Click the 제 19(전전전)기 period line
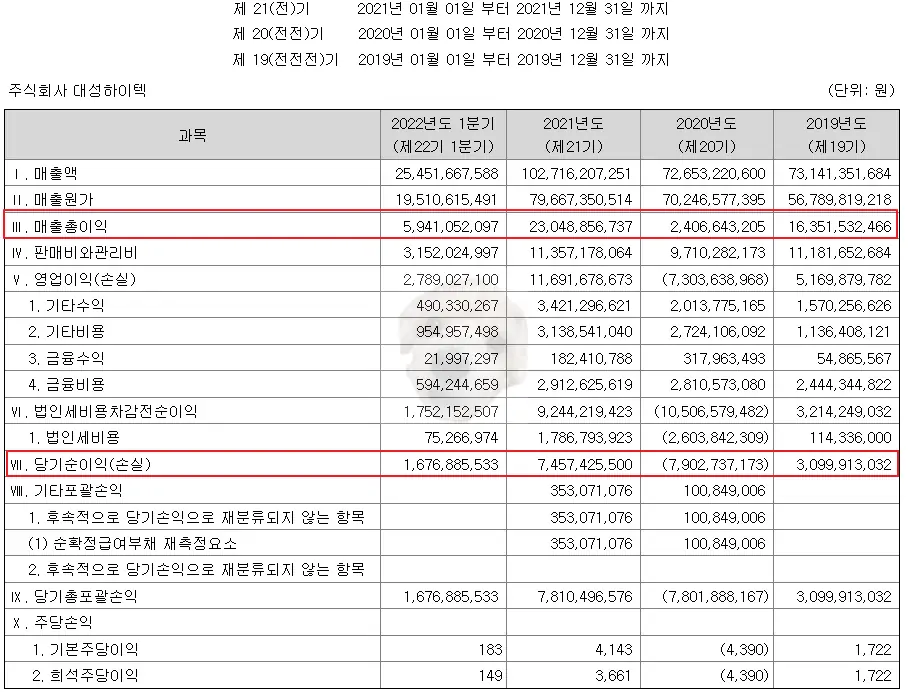 tap(452, 59)
